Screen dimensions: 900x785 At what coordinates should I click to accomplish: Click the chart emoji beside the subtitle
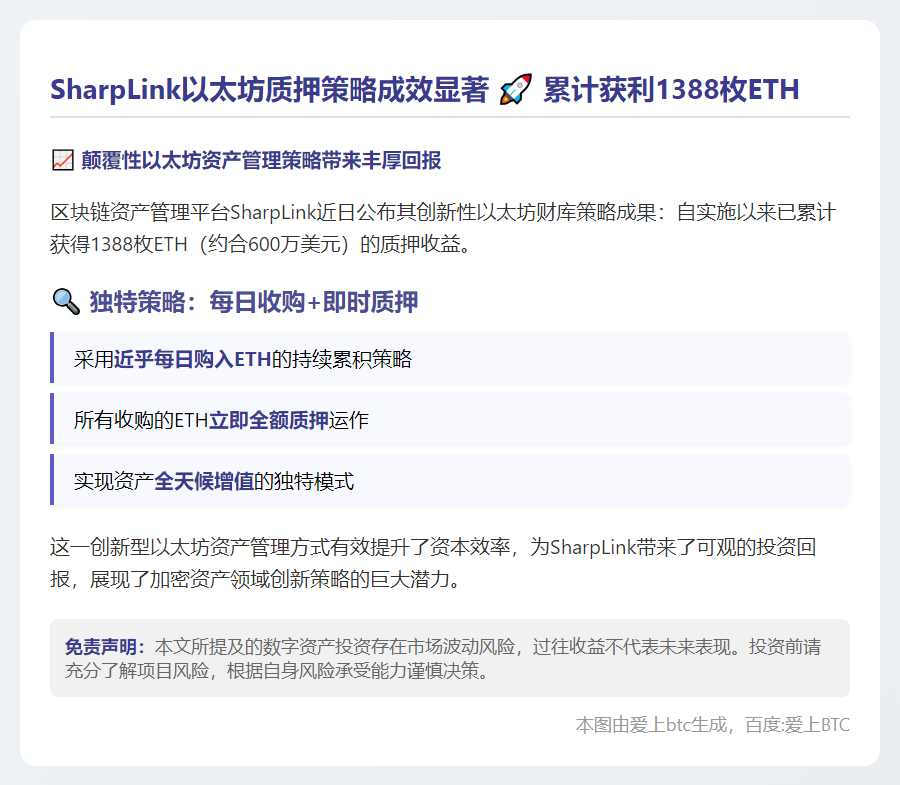62,161
